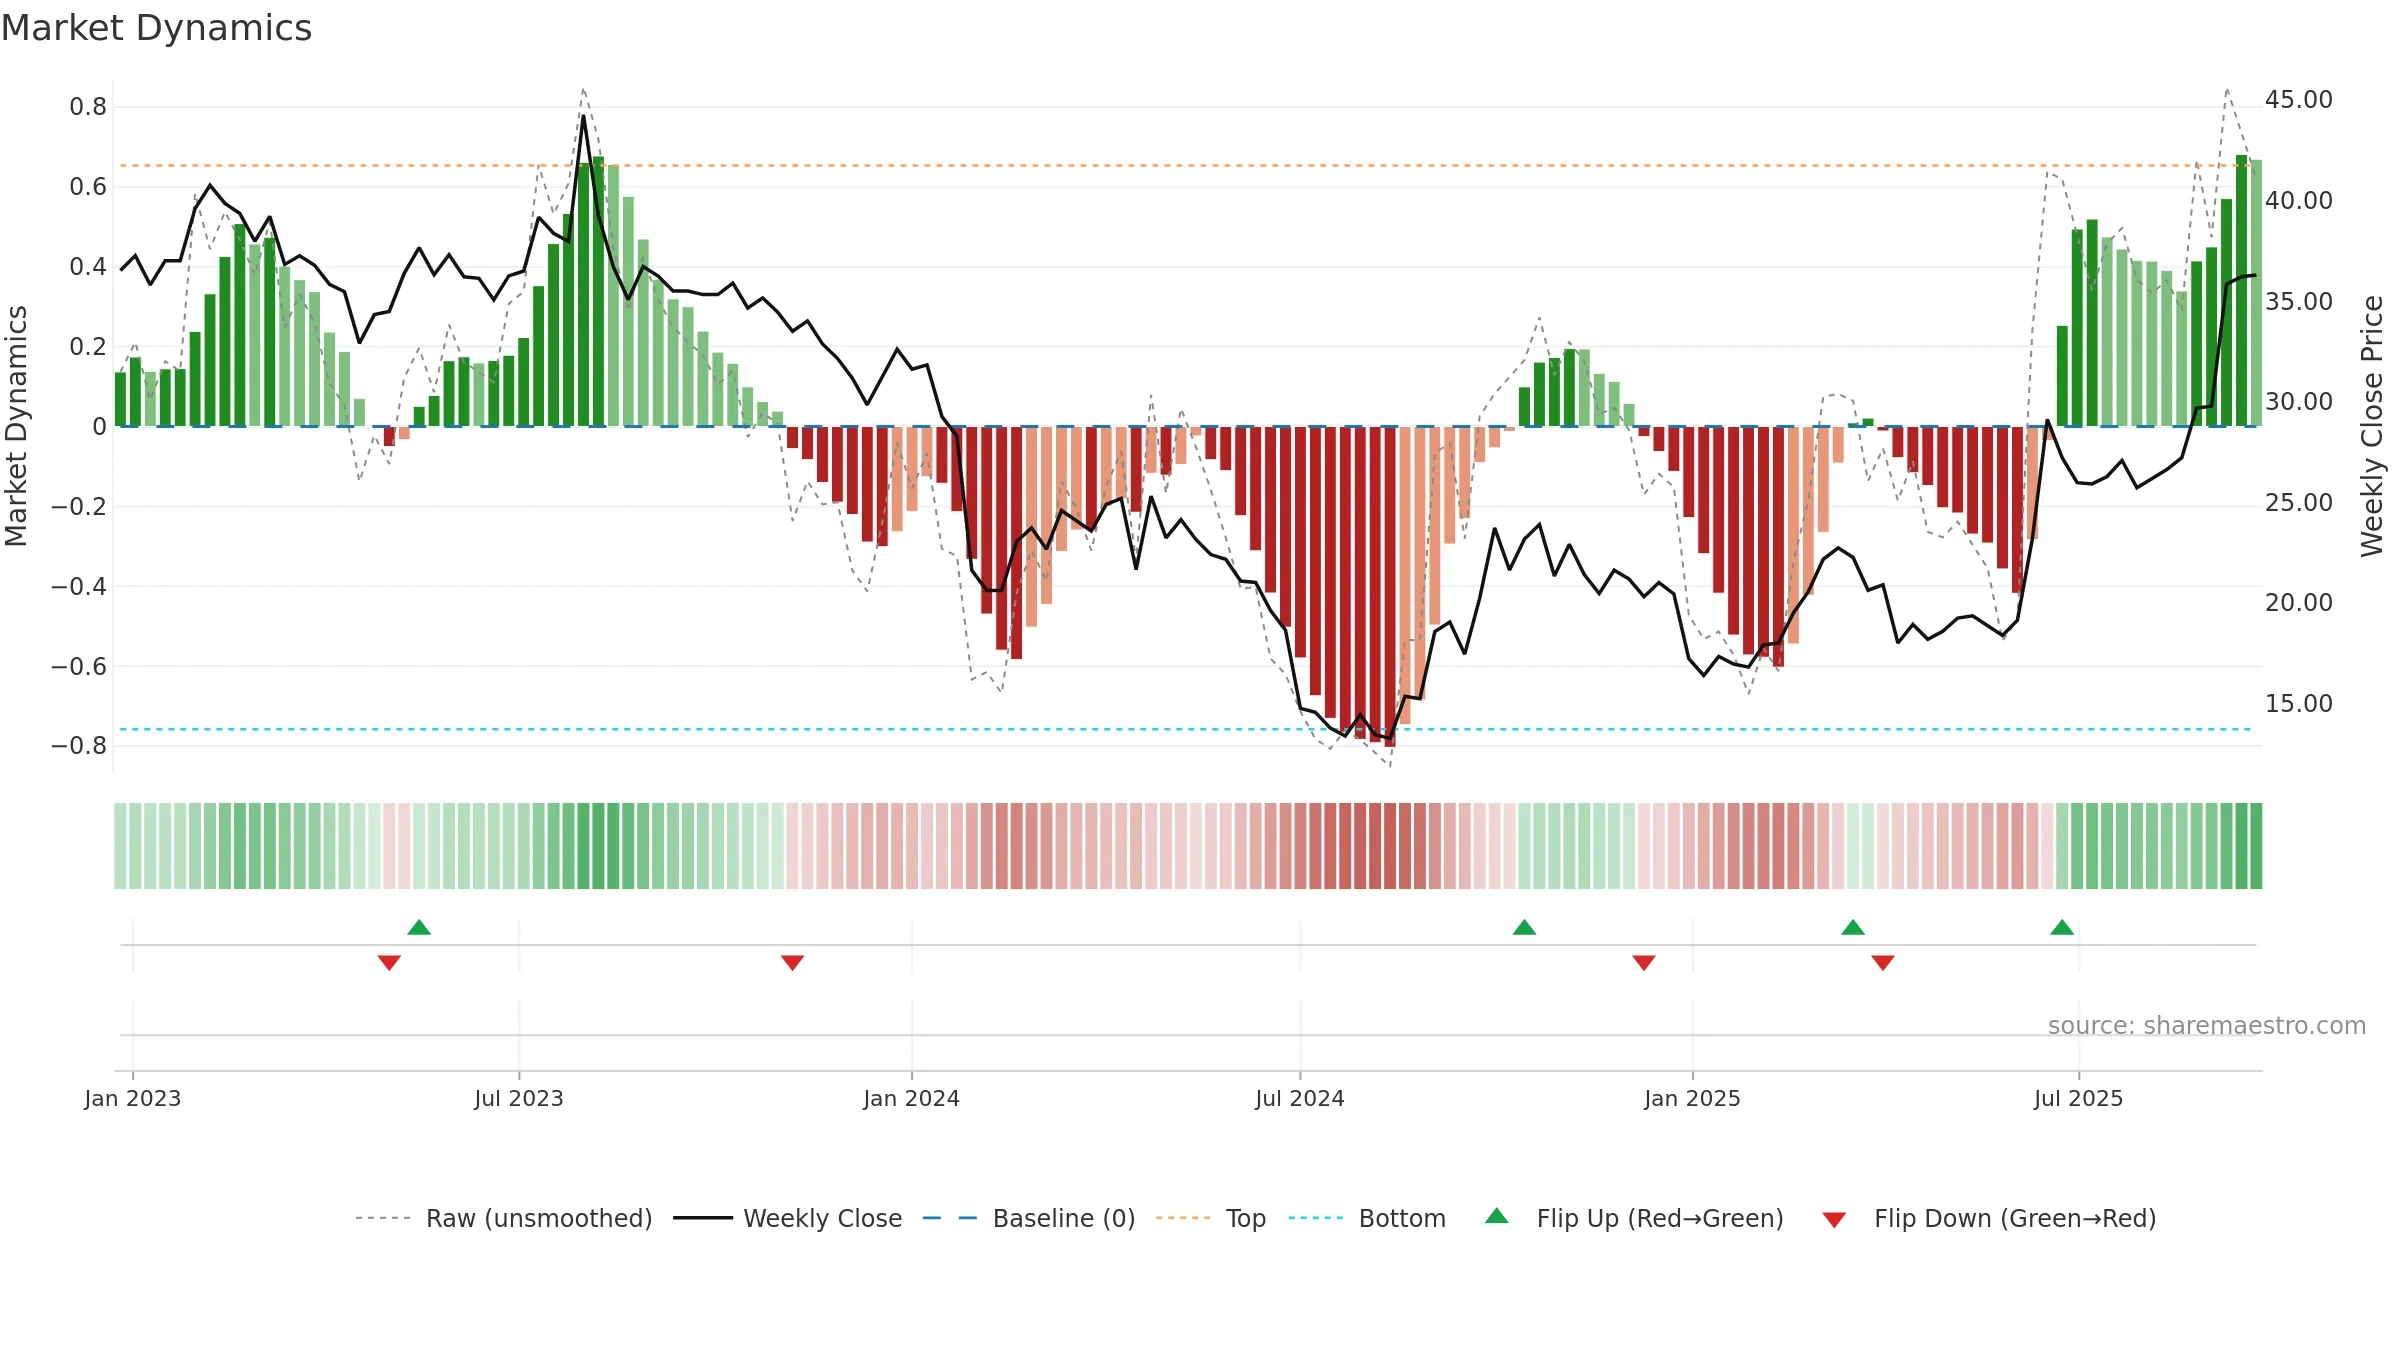Viewport: 2400px width, 1350px height.
Task: Click the Market Dynamics chart title
Action: click(x=156, y=28)
